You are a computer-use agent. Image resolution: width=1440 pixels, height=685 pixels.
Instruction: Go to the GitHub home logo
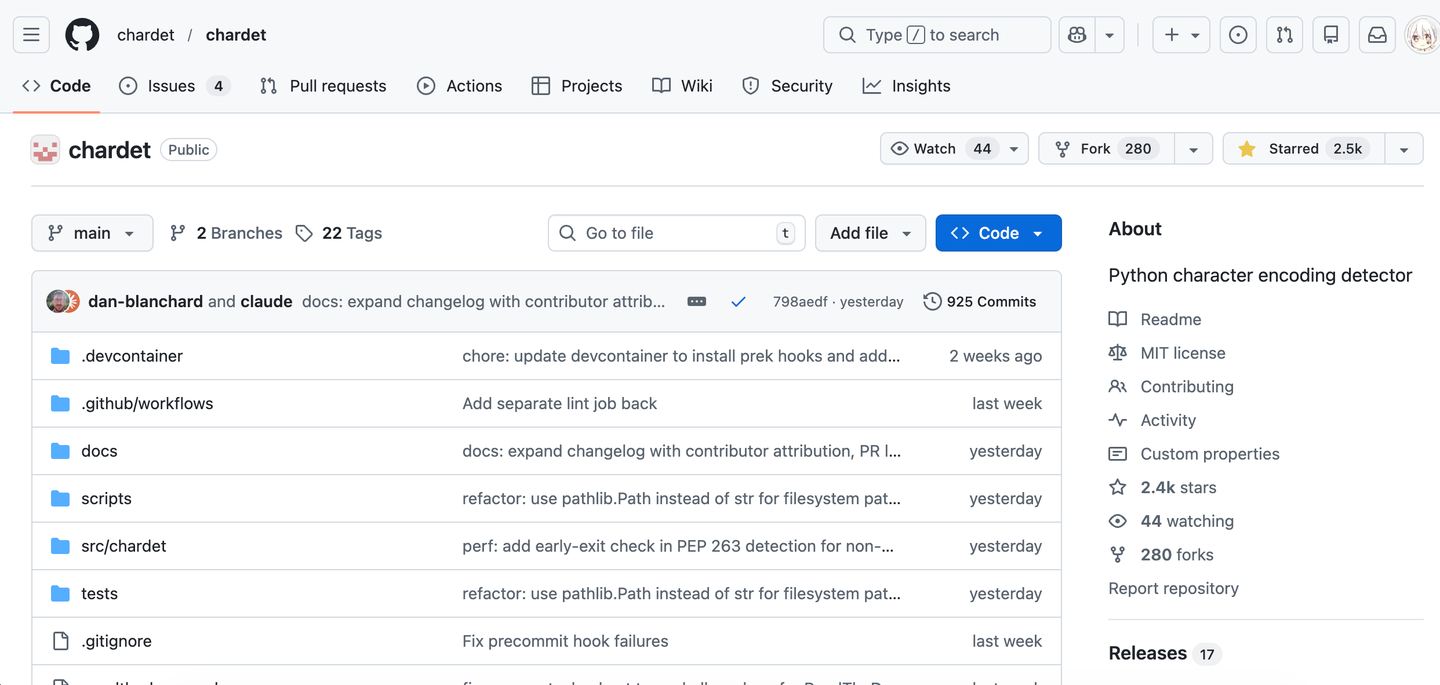pos(82,35)
